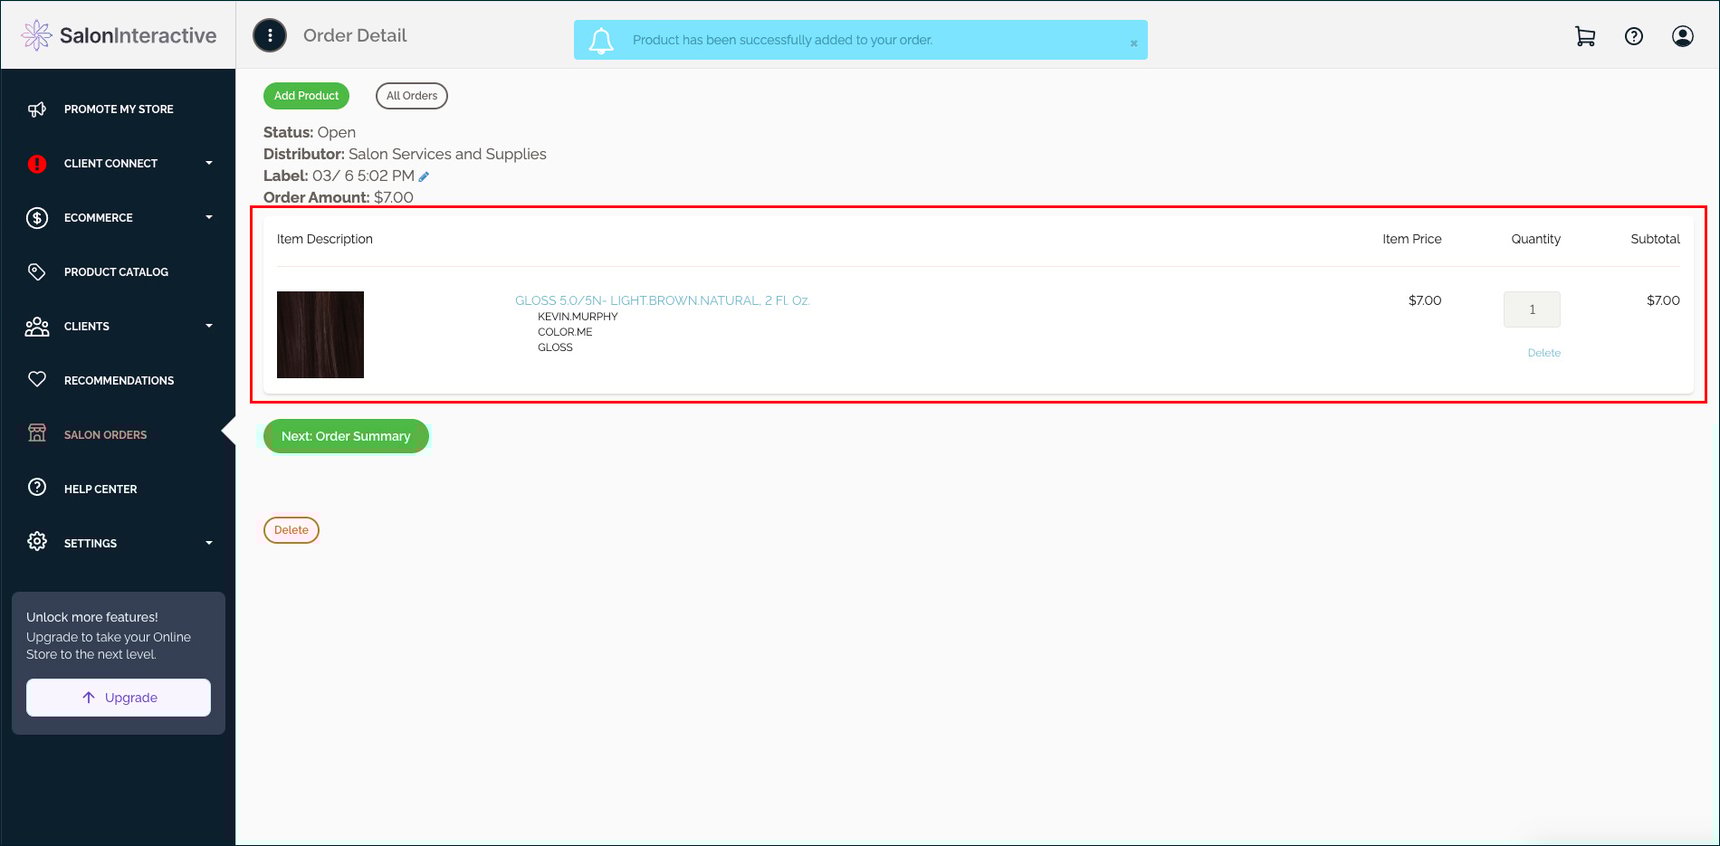
Task: Open the shopping cart icon
Action: 1585,36
